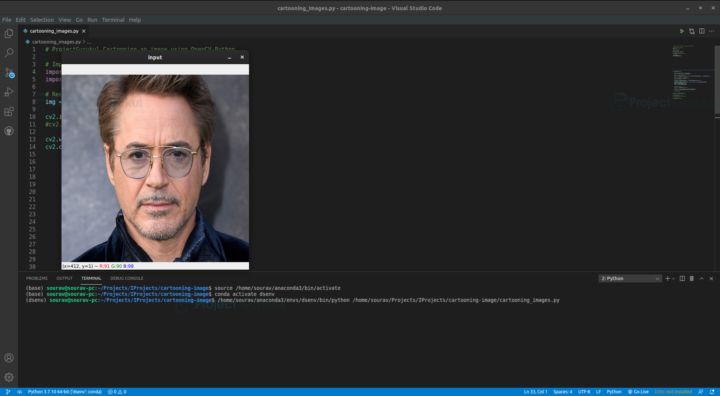Select Python interpreter 3.7.10 in status bar
The image size is (720, 396).
(64, 392)
